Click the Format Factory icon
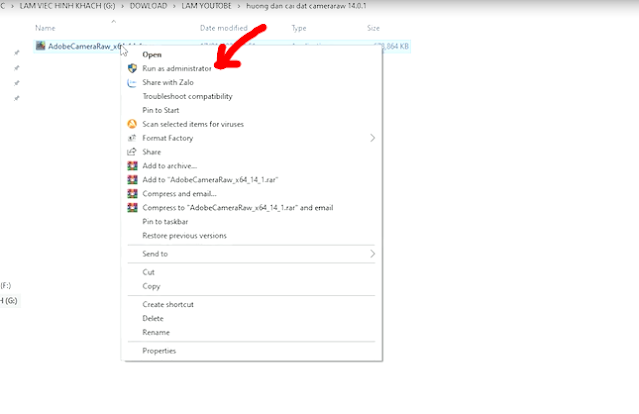The width and height of the screenshot is (639, 414). pyautogui.click(x=132, y=138)
